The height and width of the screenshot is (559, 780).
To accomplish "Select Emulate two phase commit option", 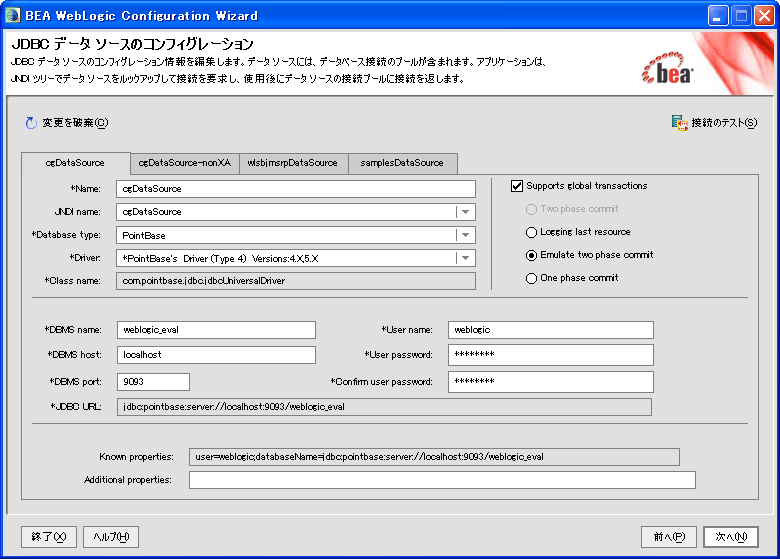I will coord(531,255).
